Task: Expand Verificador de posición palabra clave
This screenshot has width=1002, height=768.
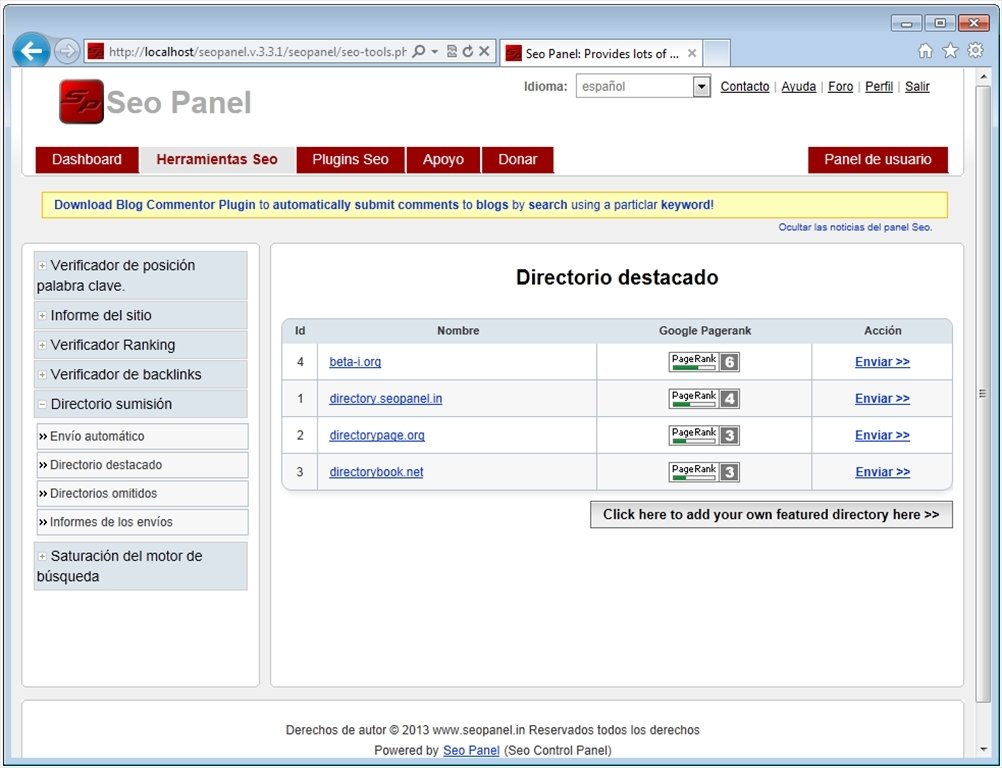Action: (141, 275)
